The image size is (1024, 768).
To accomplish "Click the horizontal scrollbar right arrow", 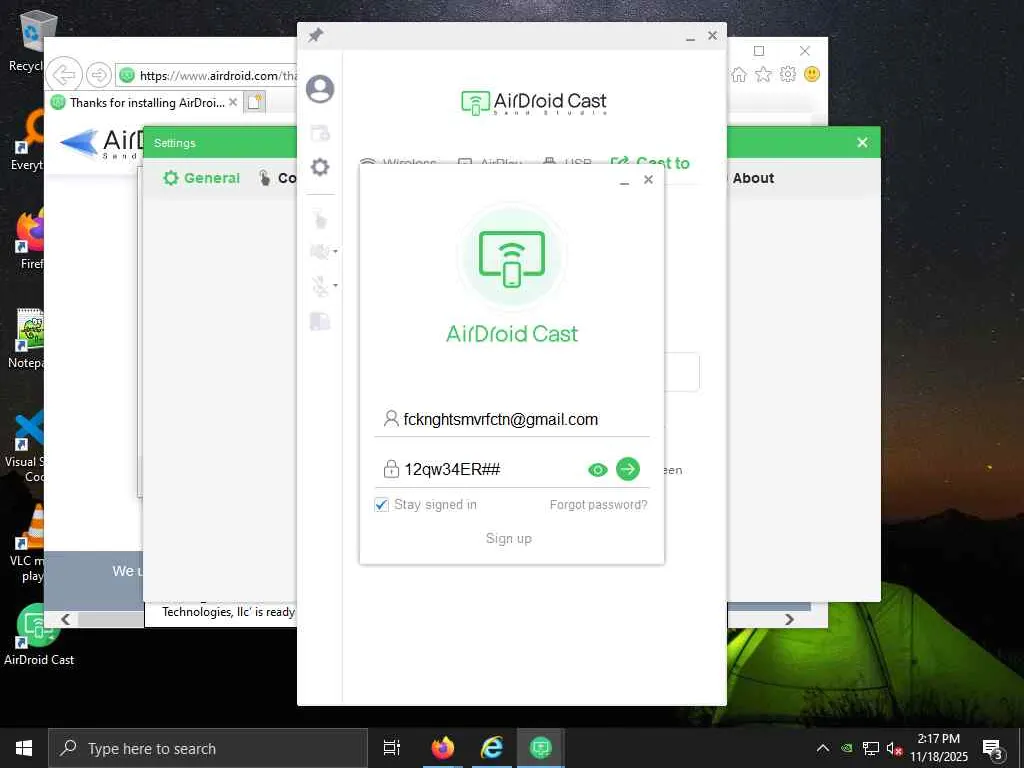I will 789,619.
